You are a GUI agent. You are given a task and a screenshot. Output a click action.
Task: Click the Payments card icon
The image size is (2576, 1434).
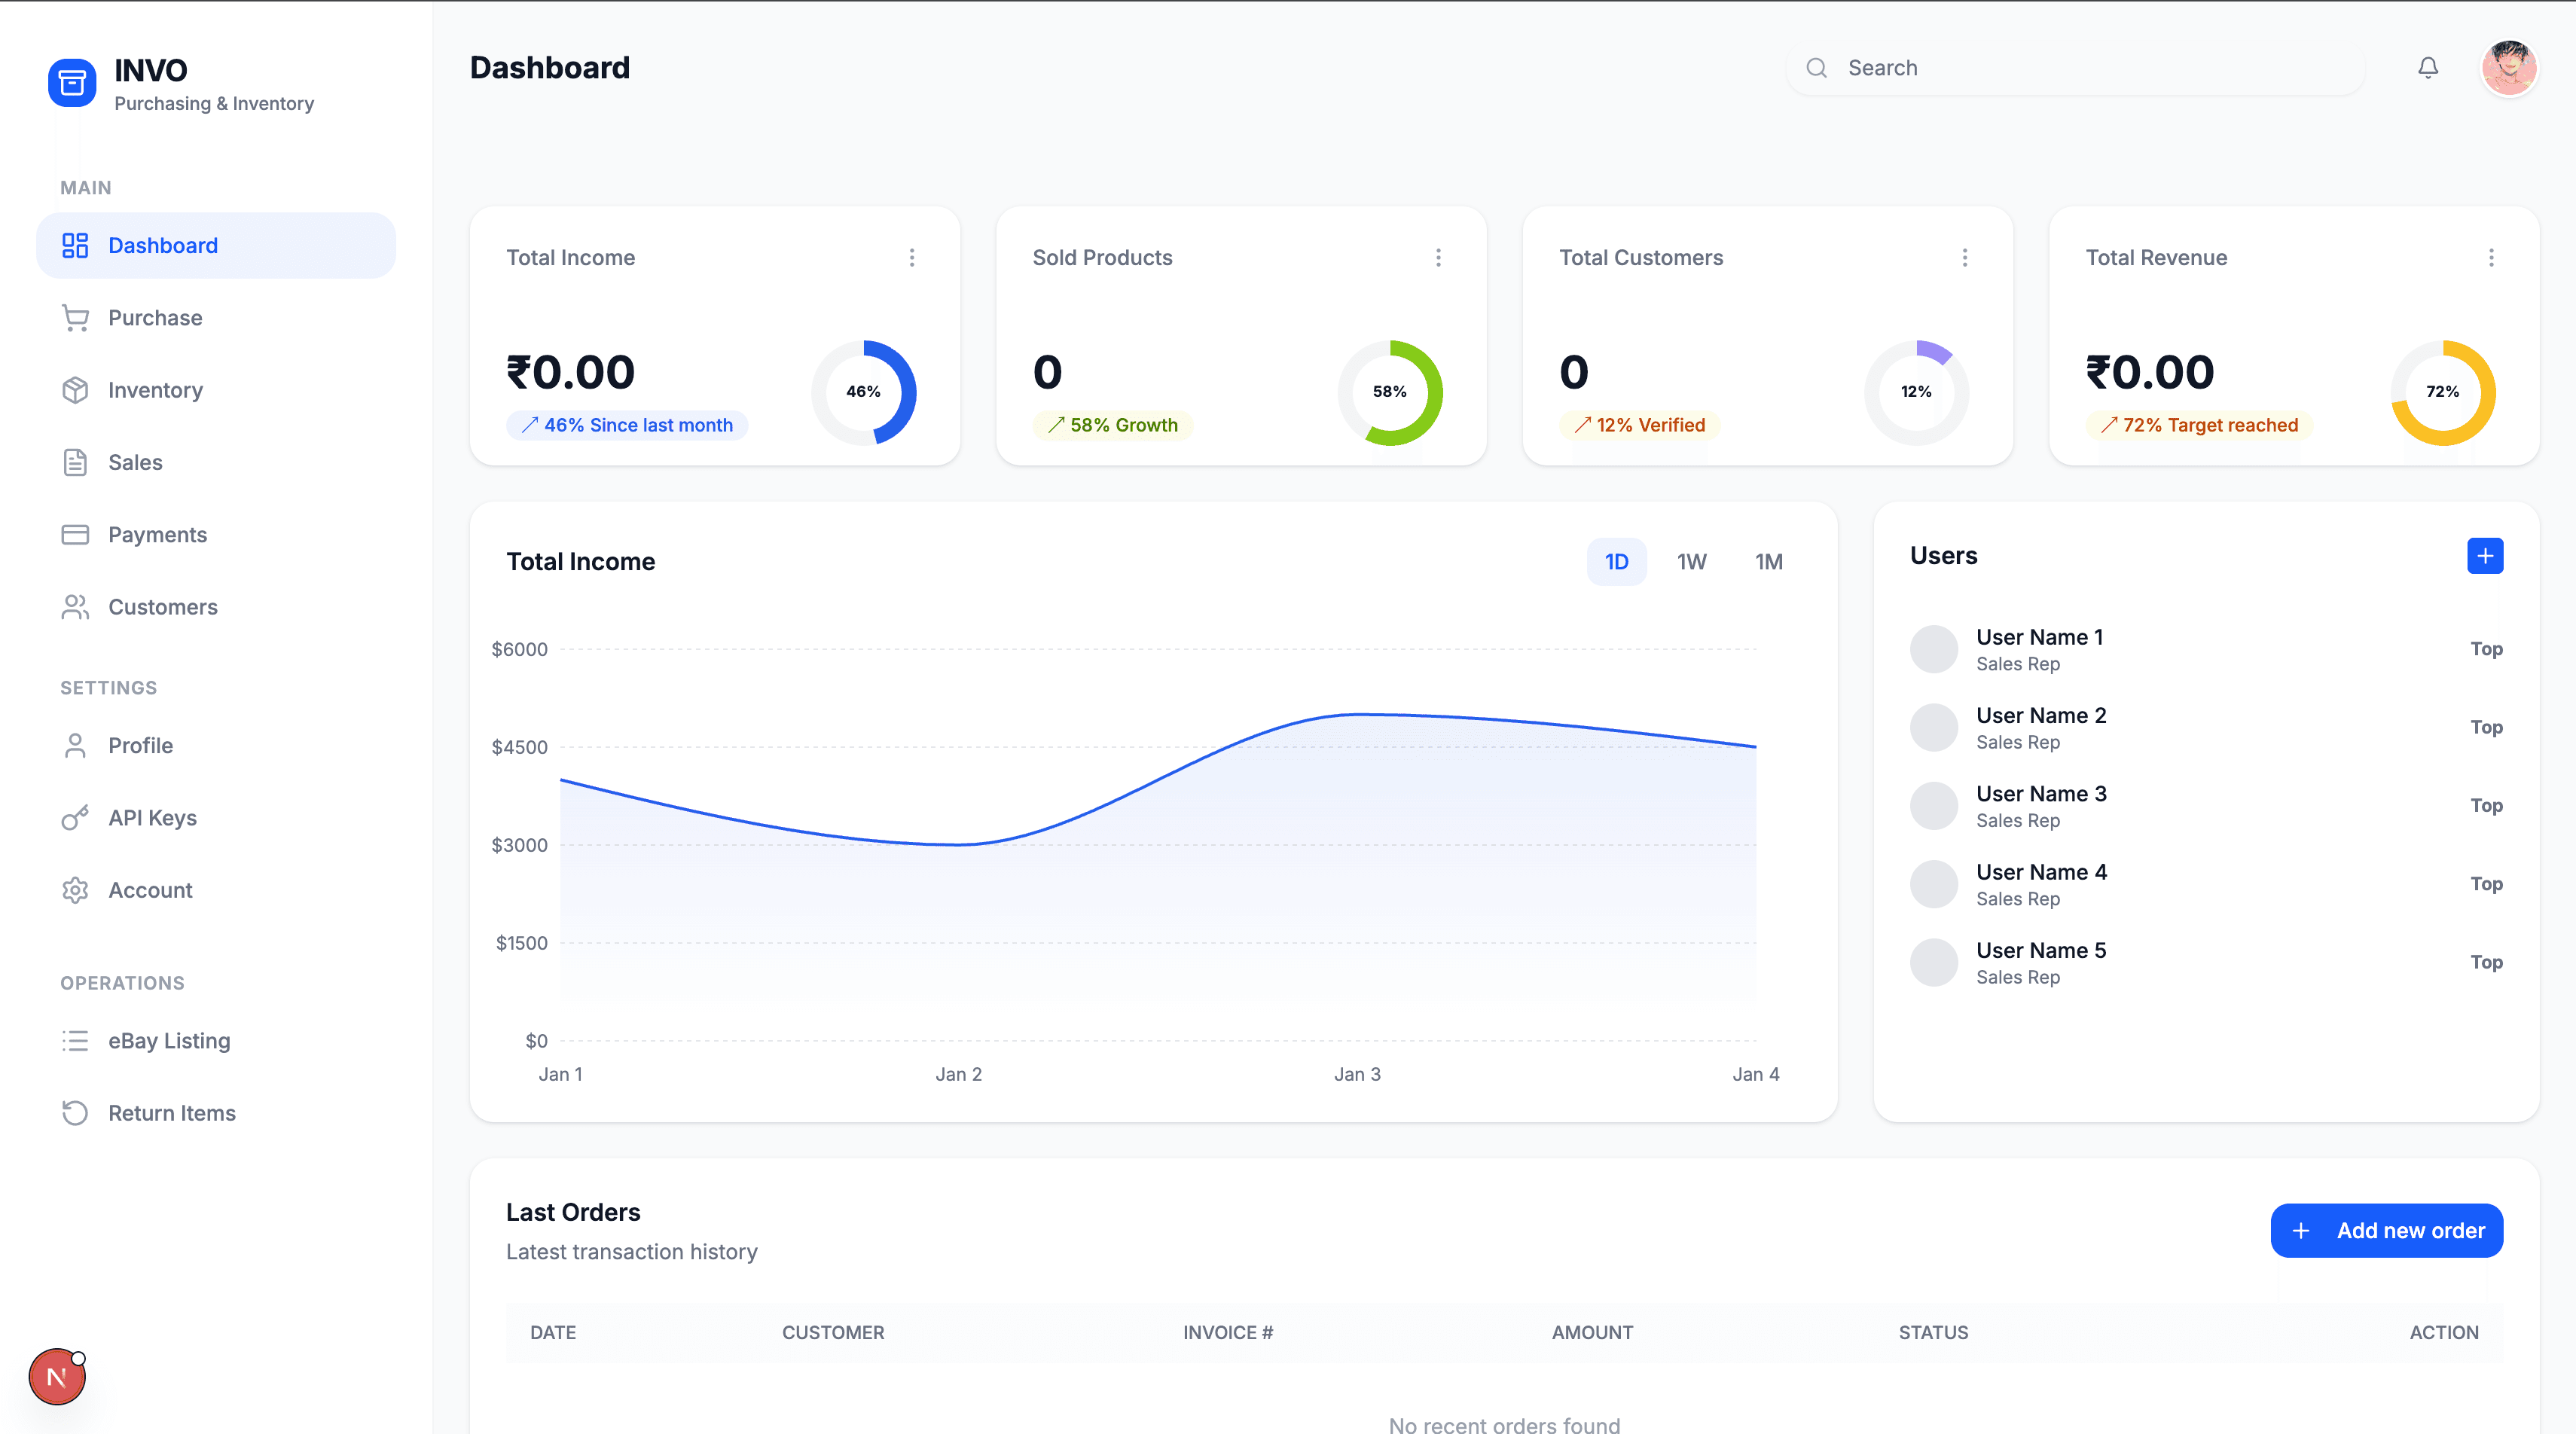point(75,534)
